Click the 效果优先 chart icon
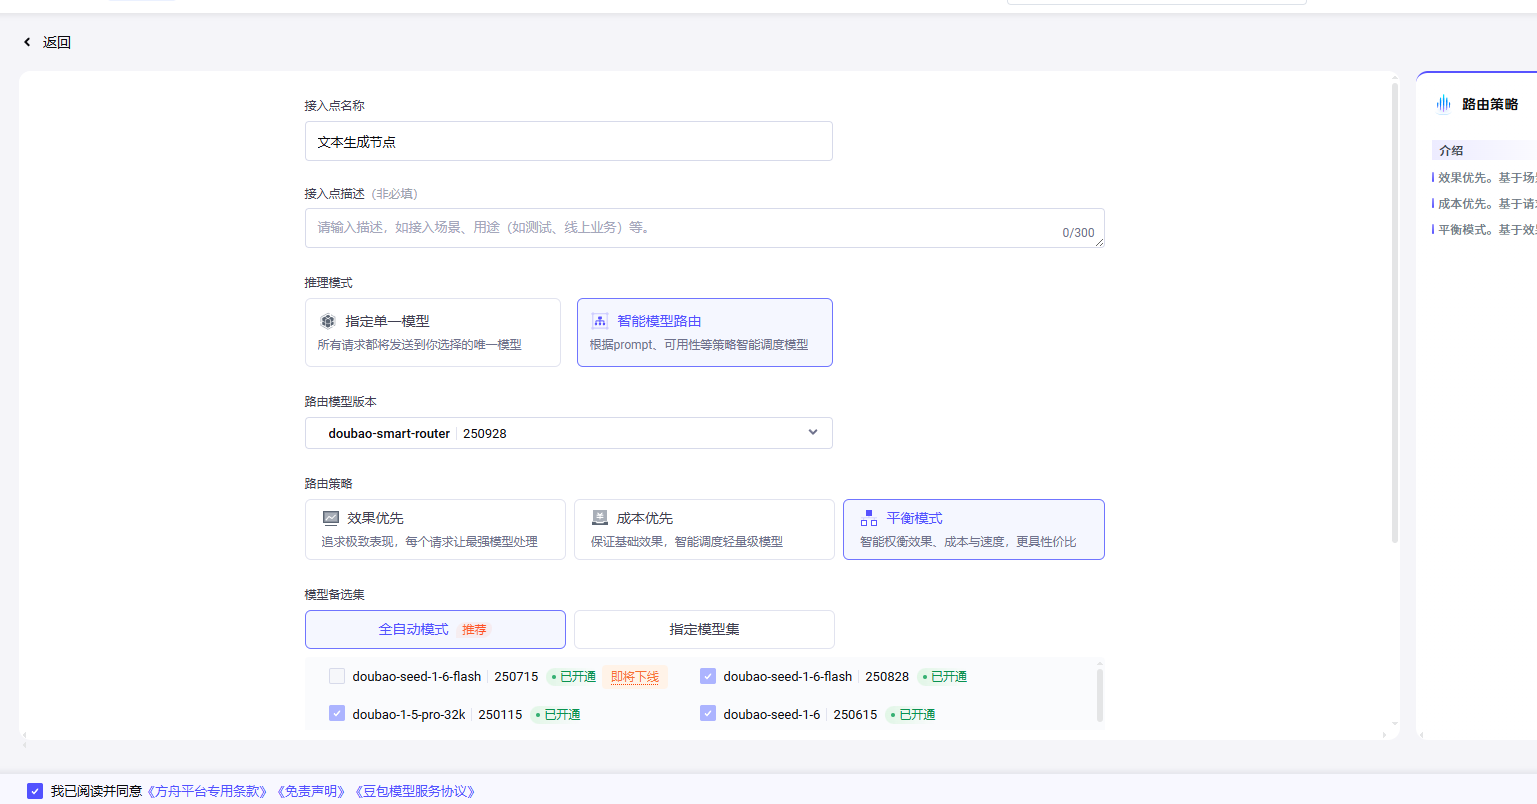Viewport: 1537px width, 804px height. pos(331,518)
